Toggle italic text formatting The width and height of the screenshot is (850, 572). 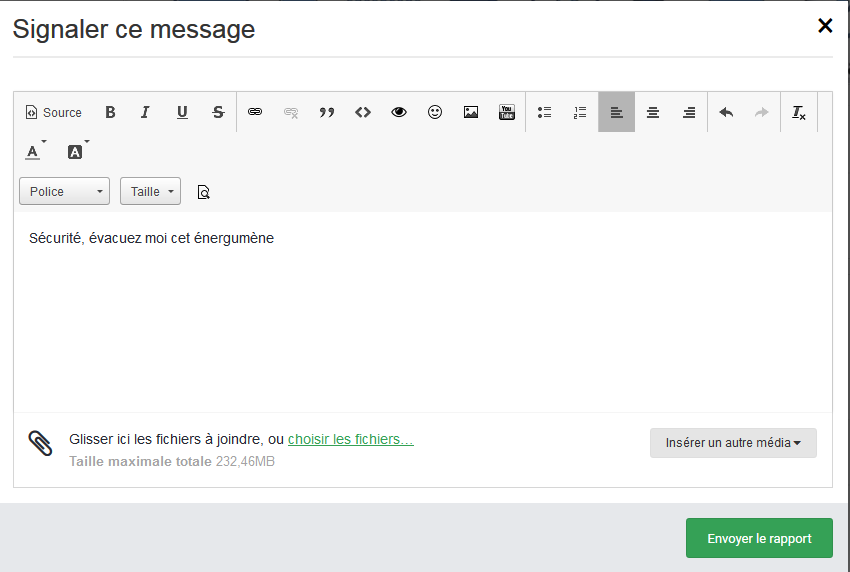tap(145, 112)
